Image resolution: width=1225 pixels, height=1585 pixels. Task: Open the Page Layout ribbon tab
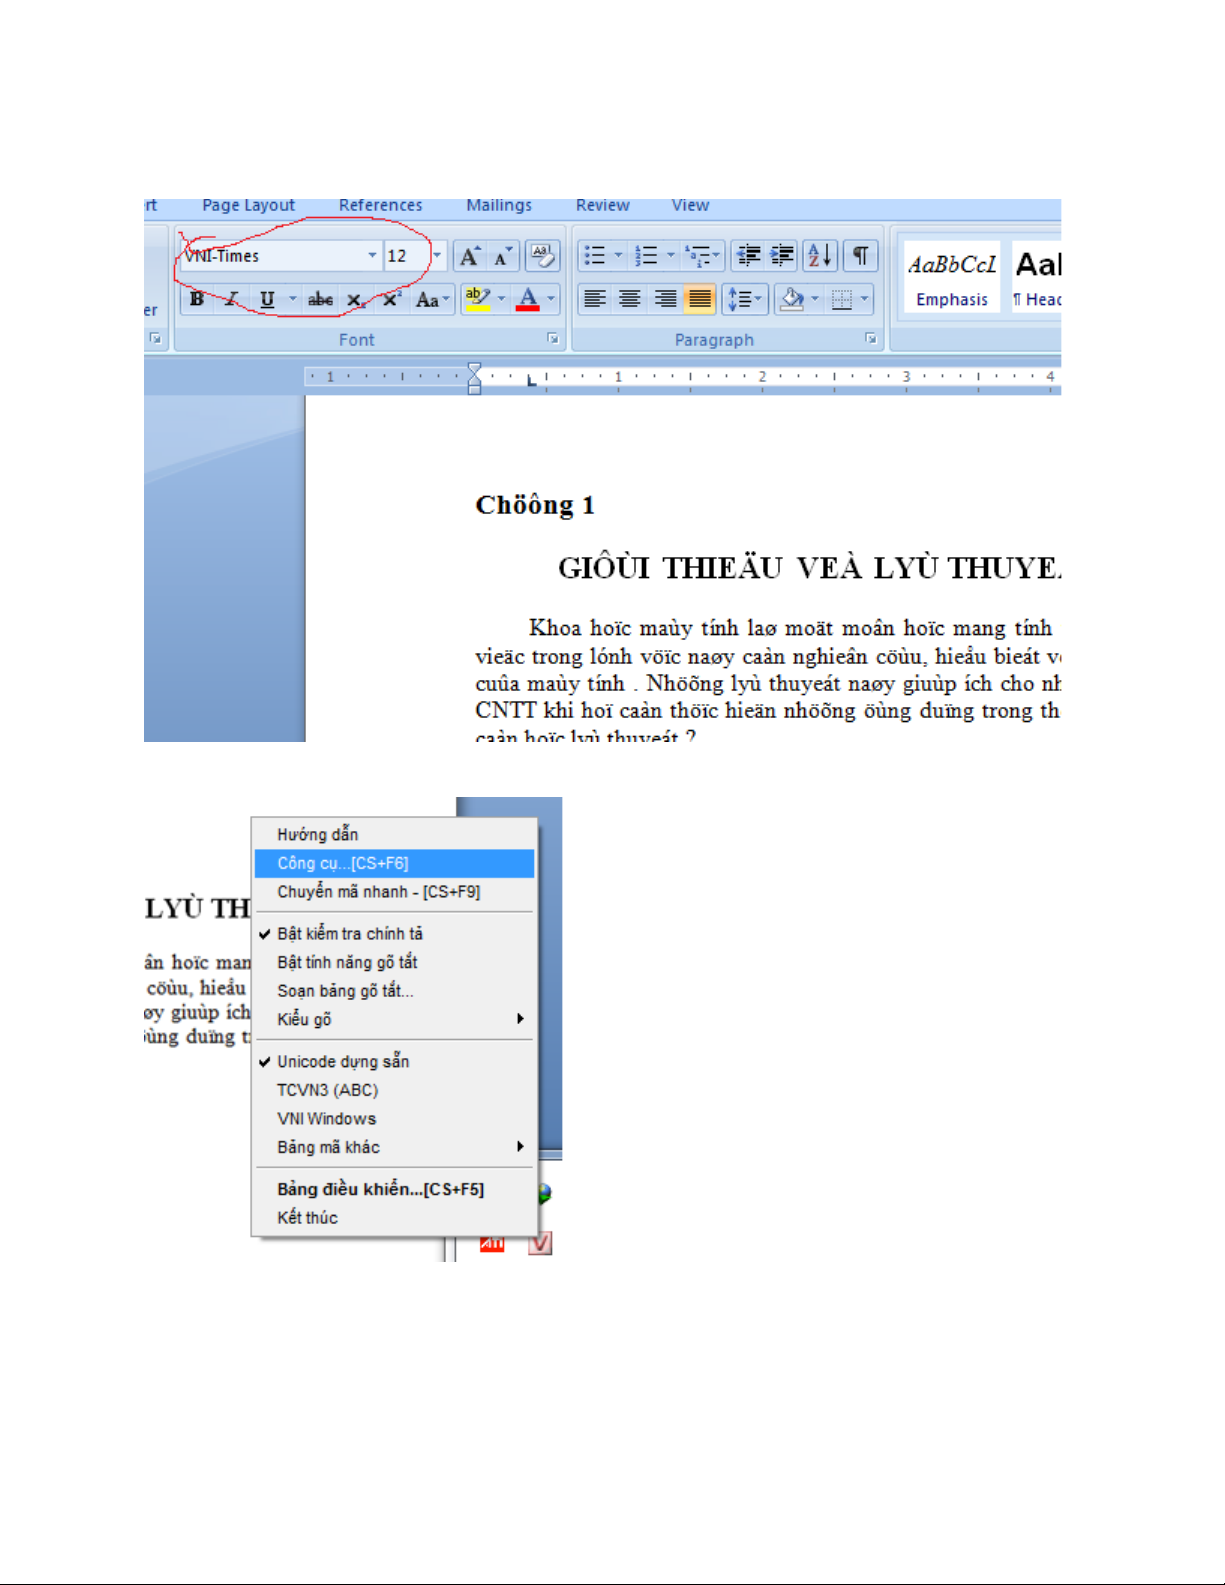coord(248,205)
